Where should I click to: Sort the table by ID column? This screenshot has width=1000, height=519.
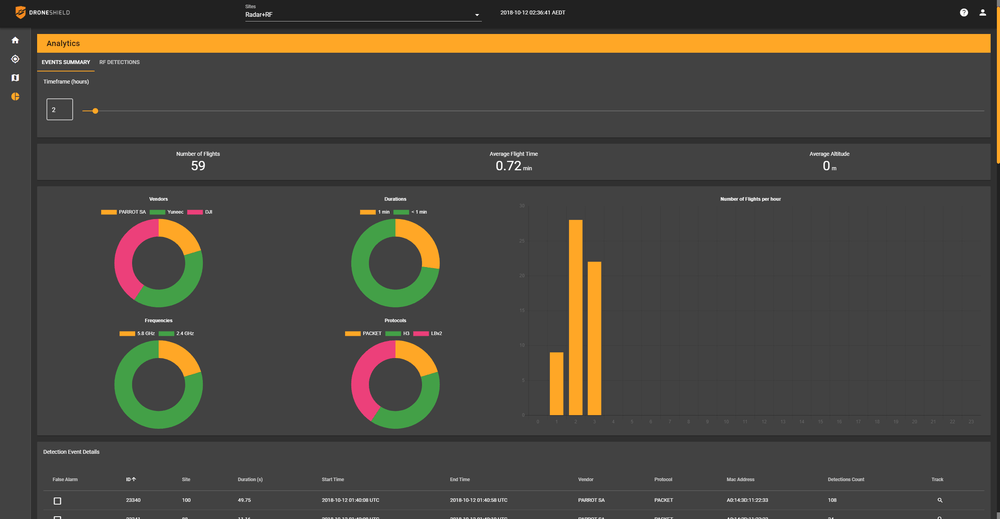[130, 480]
